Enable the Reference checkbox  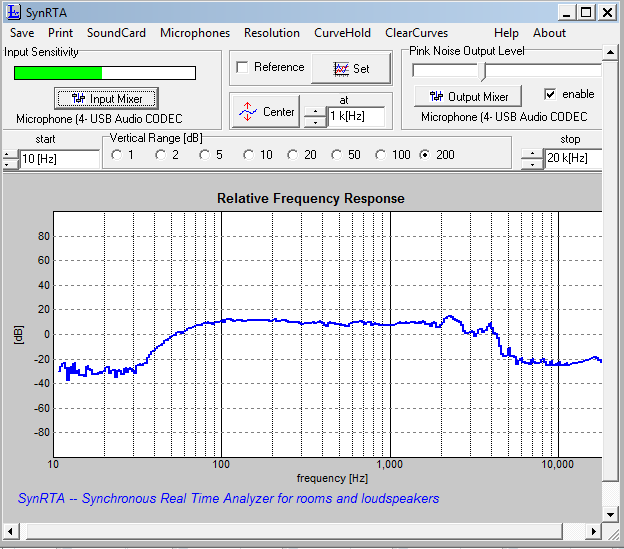pos(242,67)
